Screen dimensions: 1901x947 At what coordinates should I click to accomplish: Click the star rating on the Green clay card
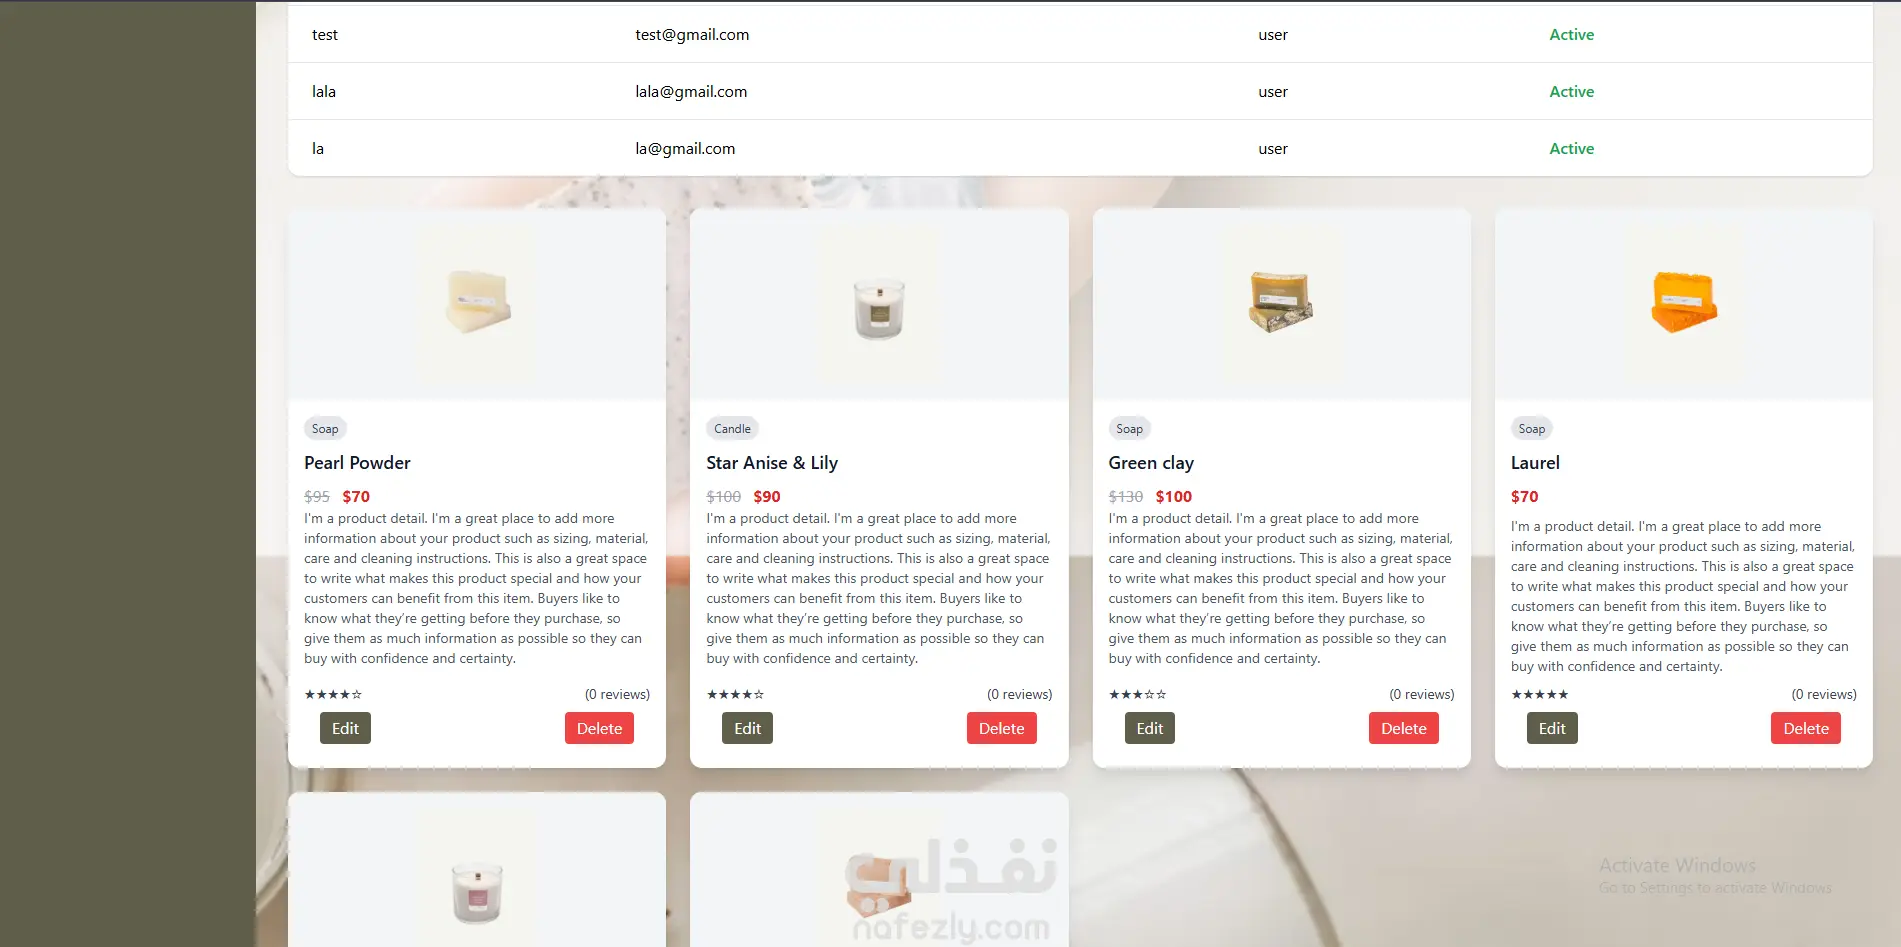pos(1137,694)
